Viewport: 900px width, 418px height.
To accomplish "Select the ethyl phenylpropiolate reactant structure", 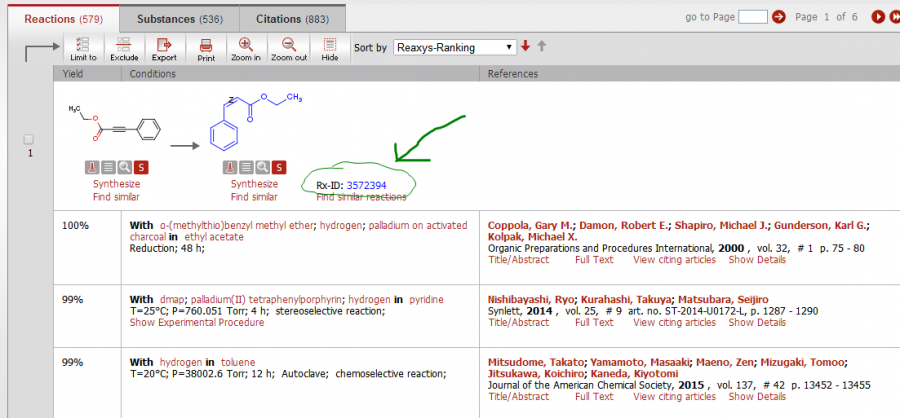I will point(115,123).
